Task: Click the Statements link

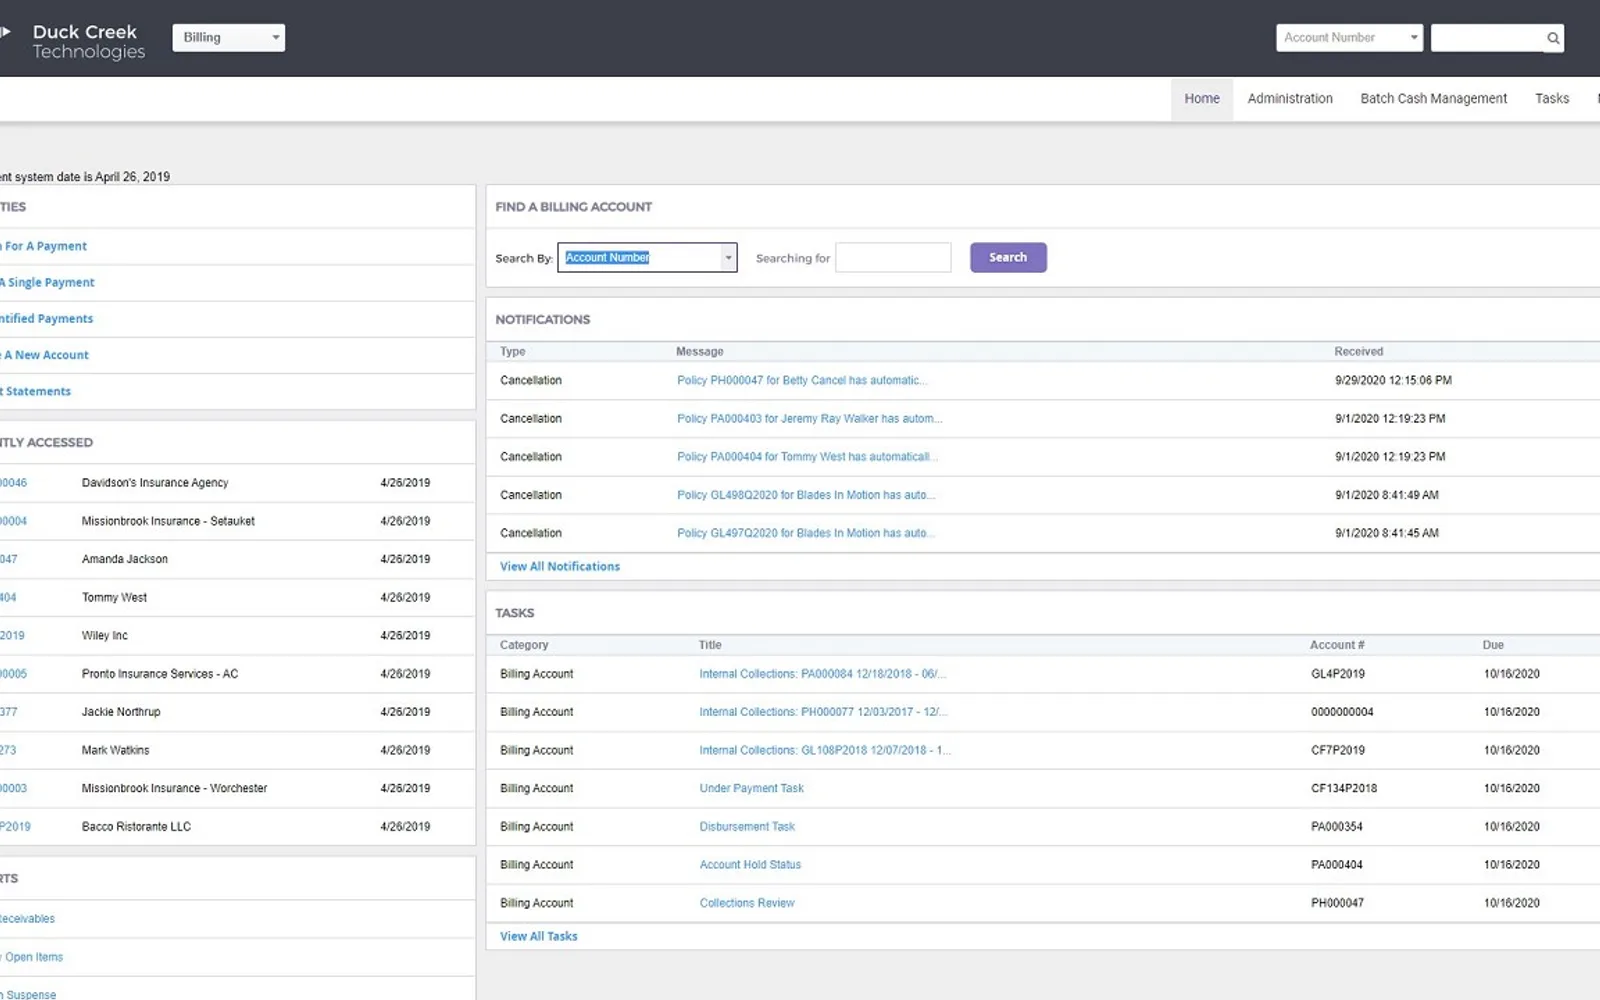Action: coord(37,392)
